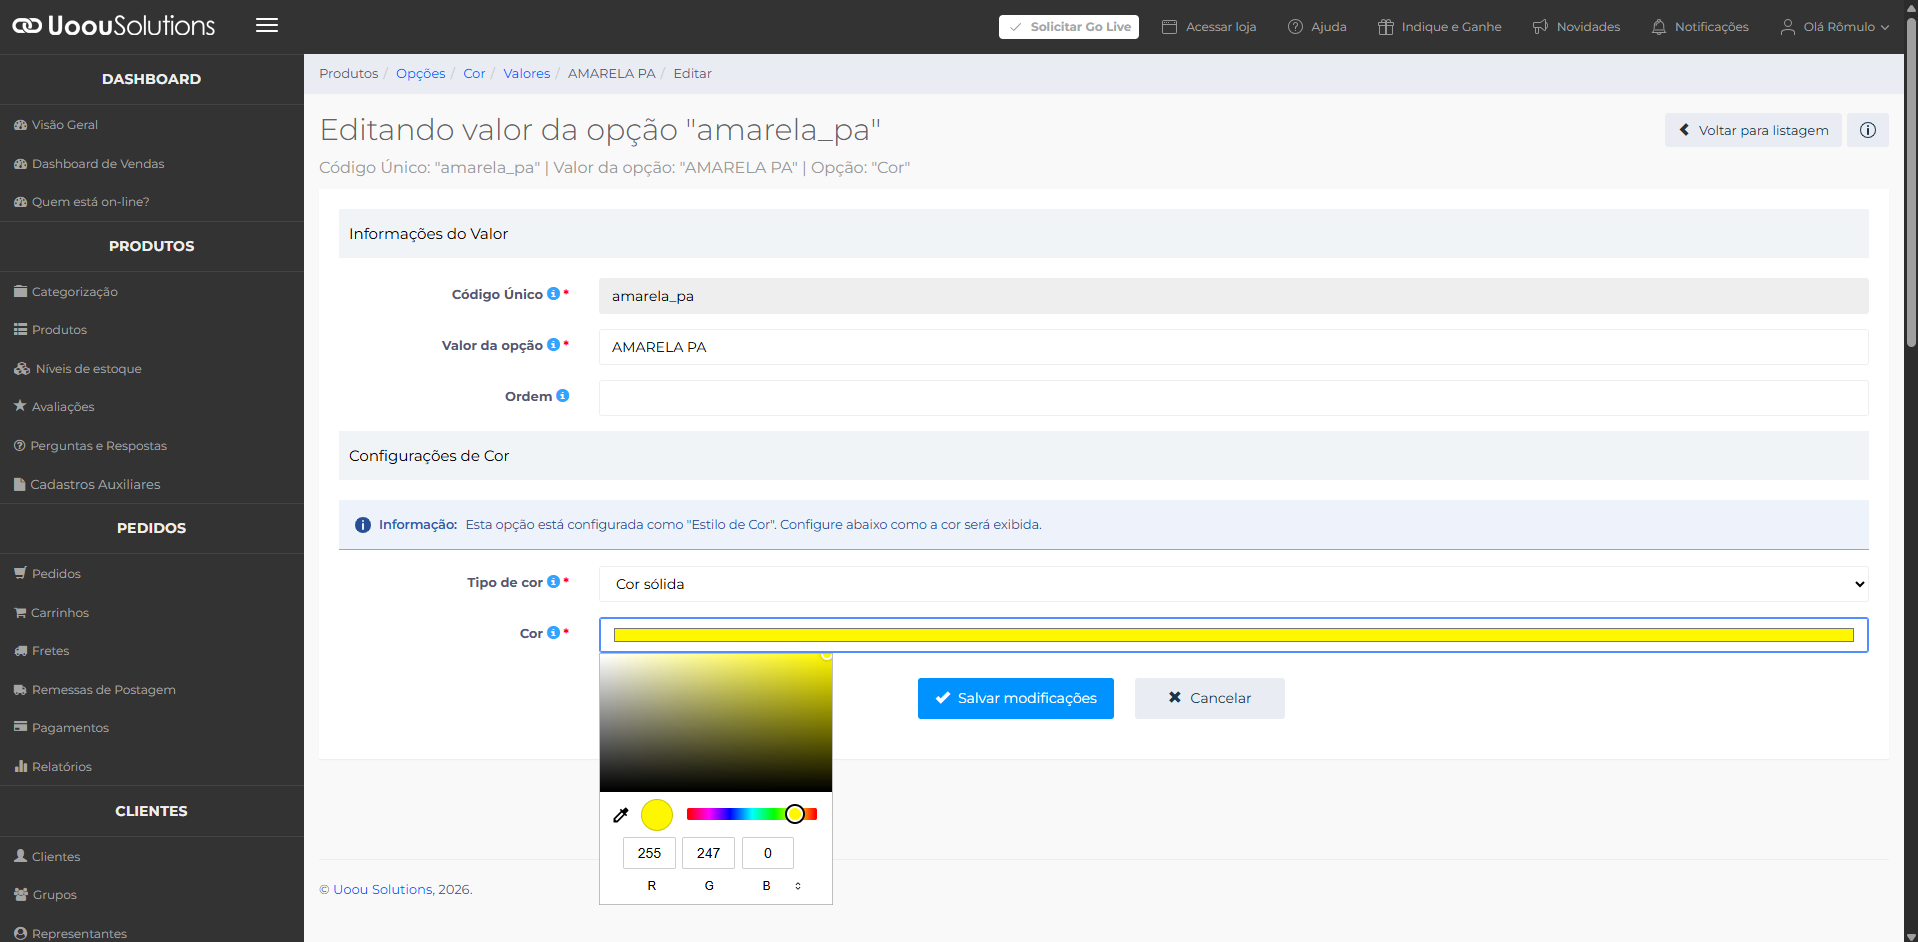This screenshot has height=942, width=1918.
Task: Click the Notificações bell icon
Action: [x=1659, y=27]
